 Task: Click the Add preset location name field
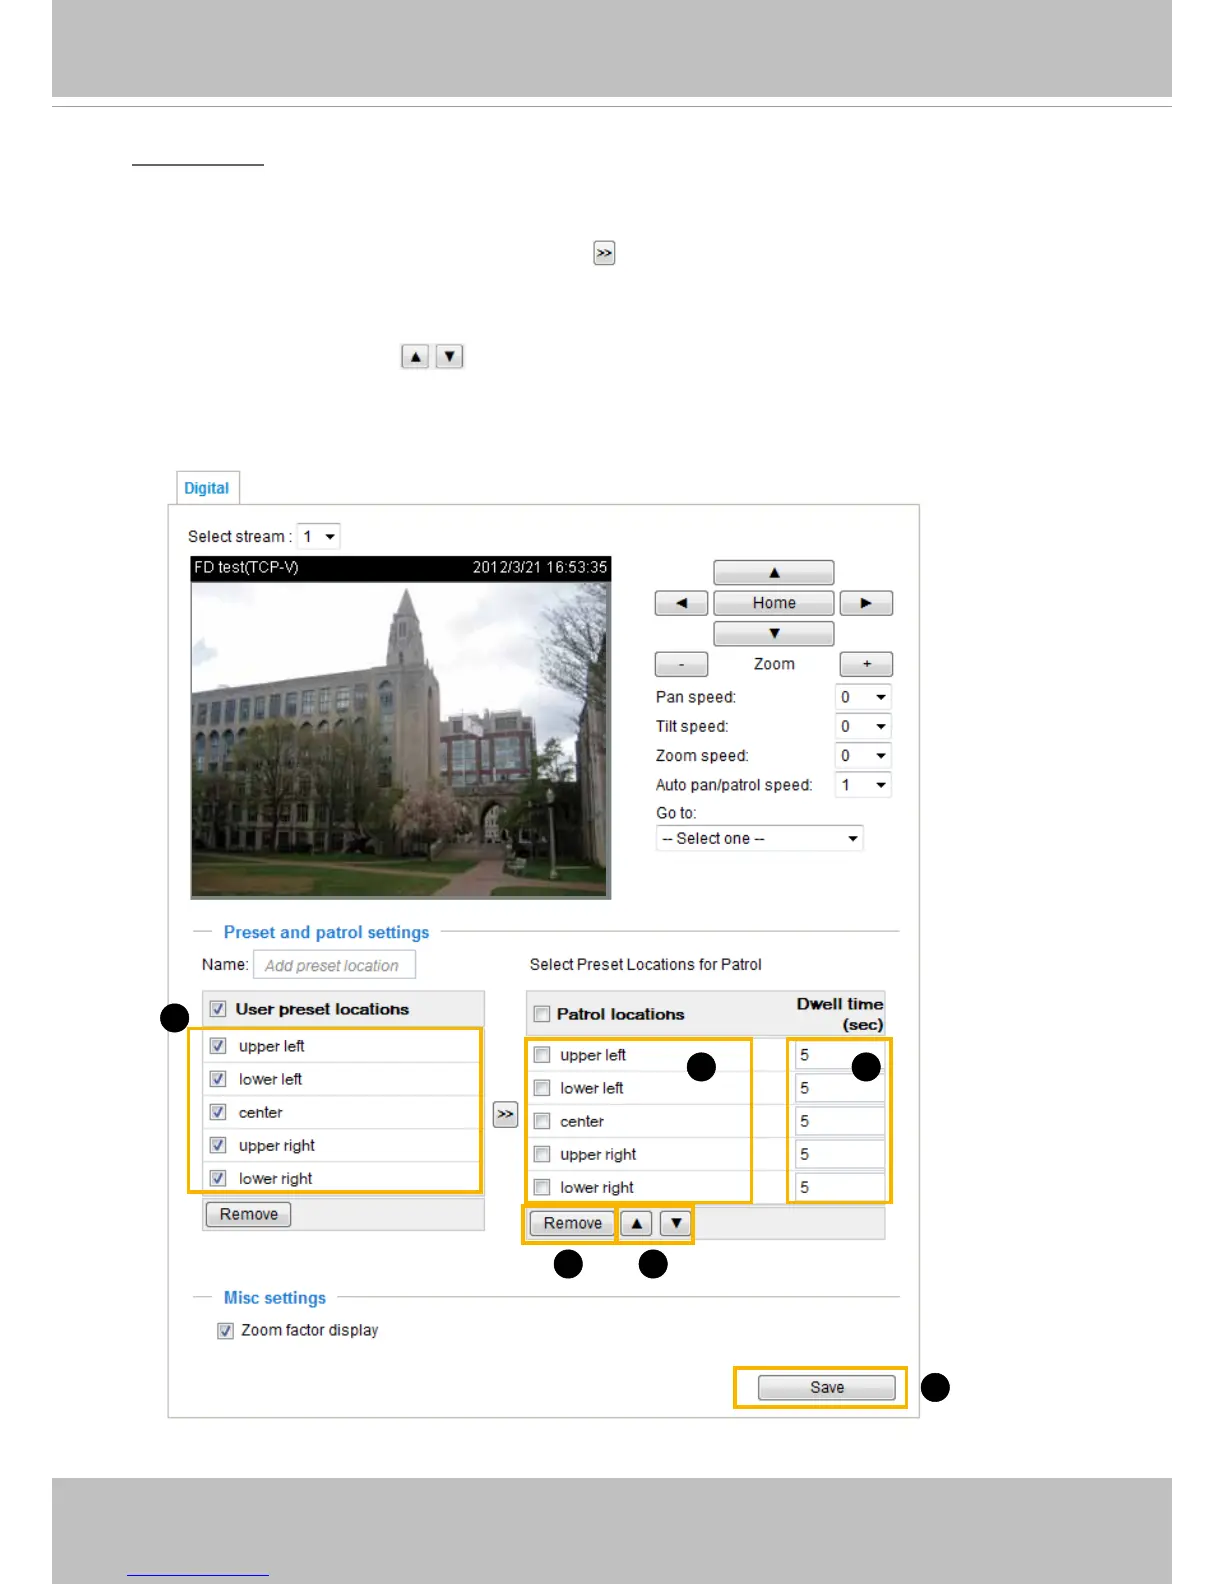pos(334,965)
